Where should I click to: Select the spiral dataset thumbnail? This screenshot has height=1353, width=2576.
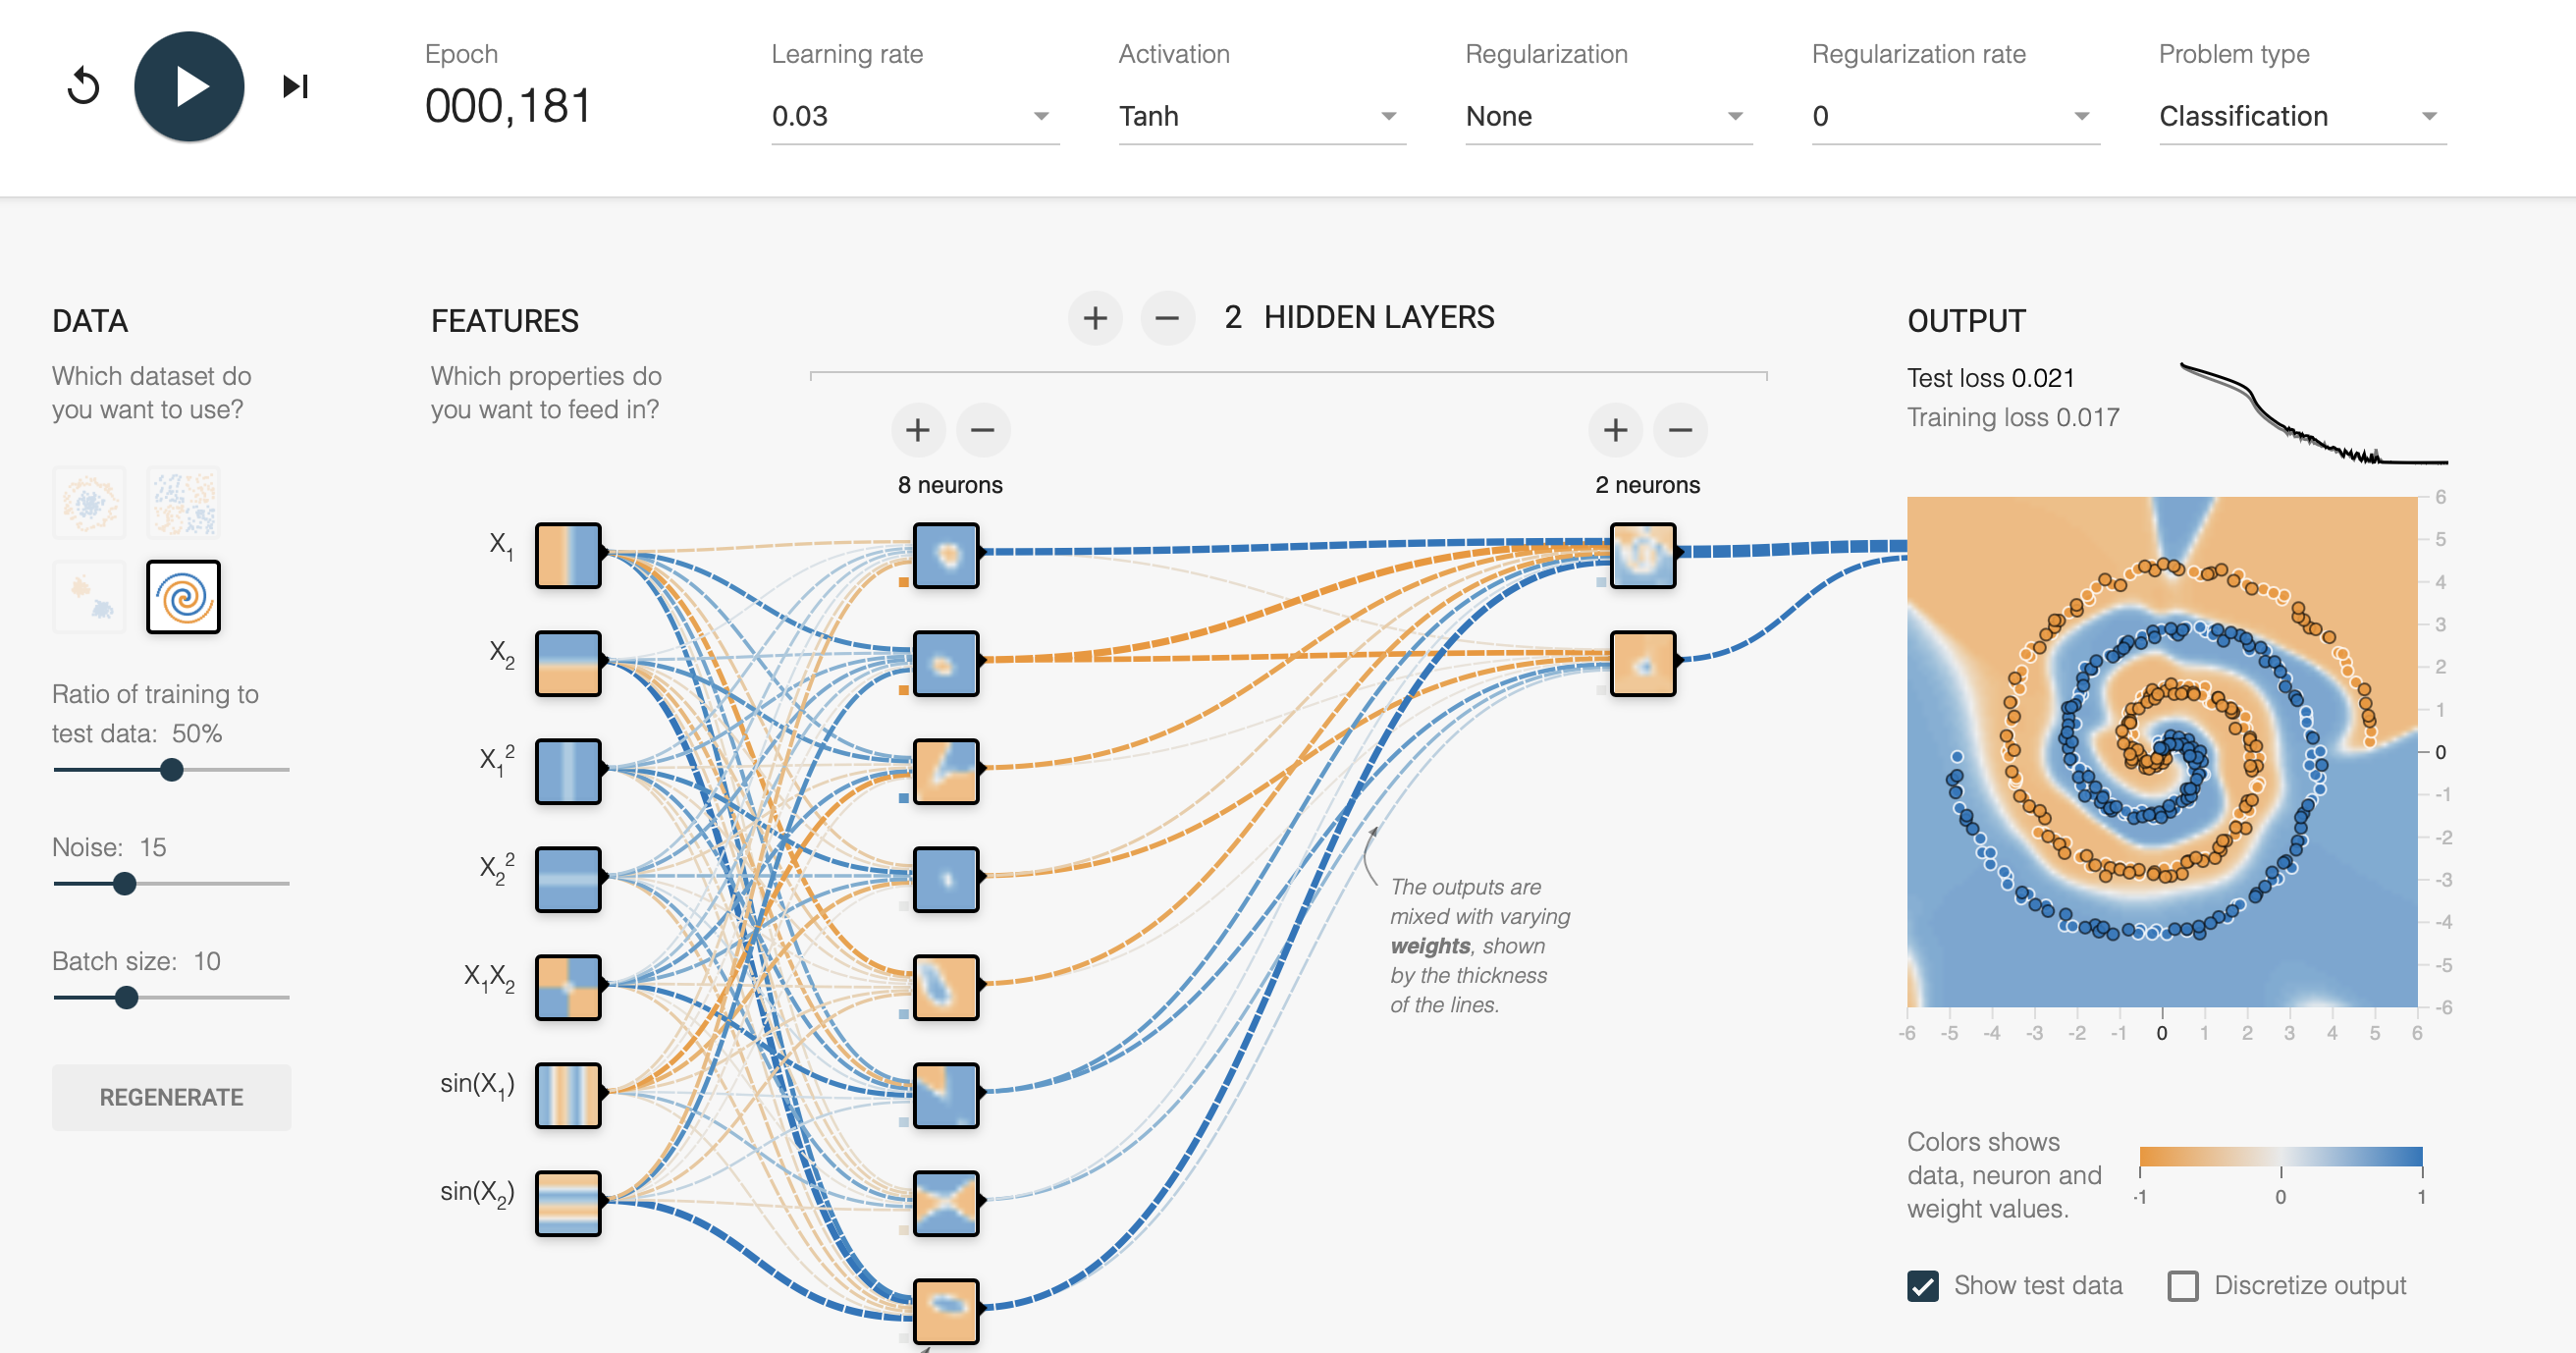[x=183, y=597]
